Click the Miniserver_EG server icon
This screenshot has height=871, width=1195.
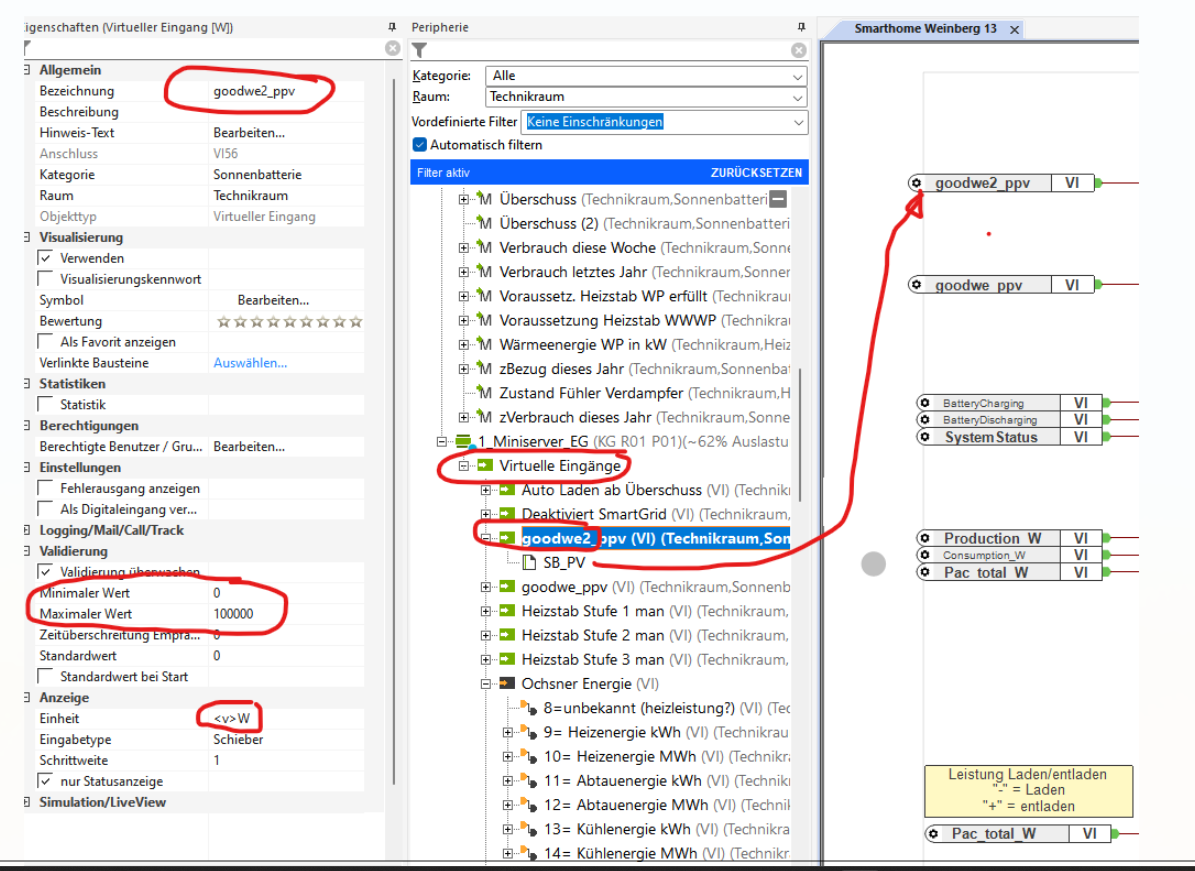[x=463, y=441]
